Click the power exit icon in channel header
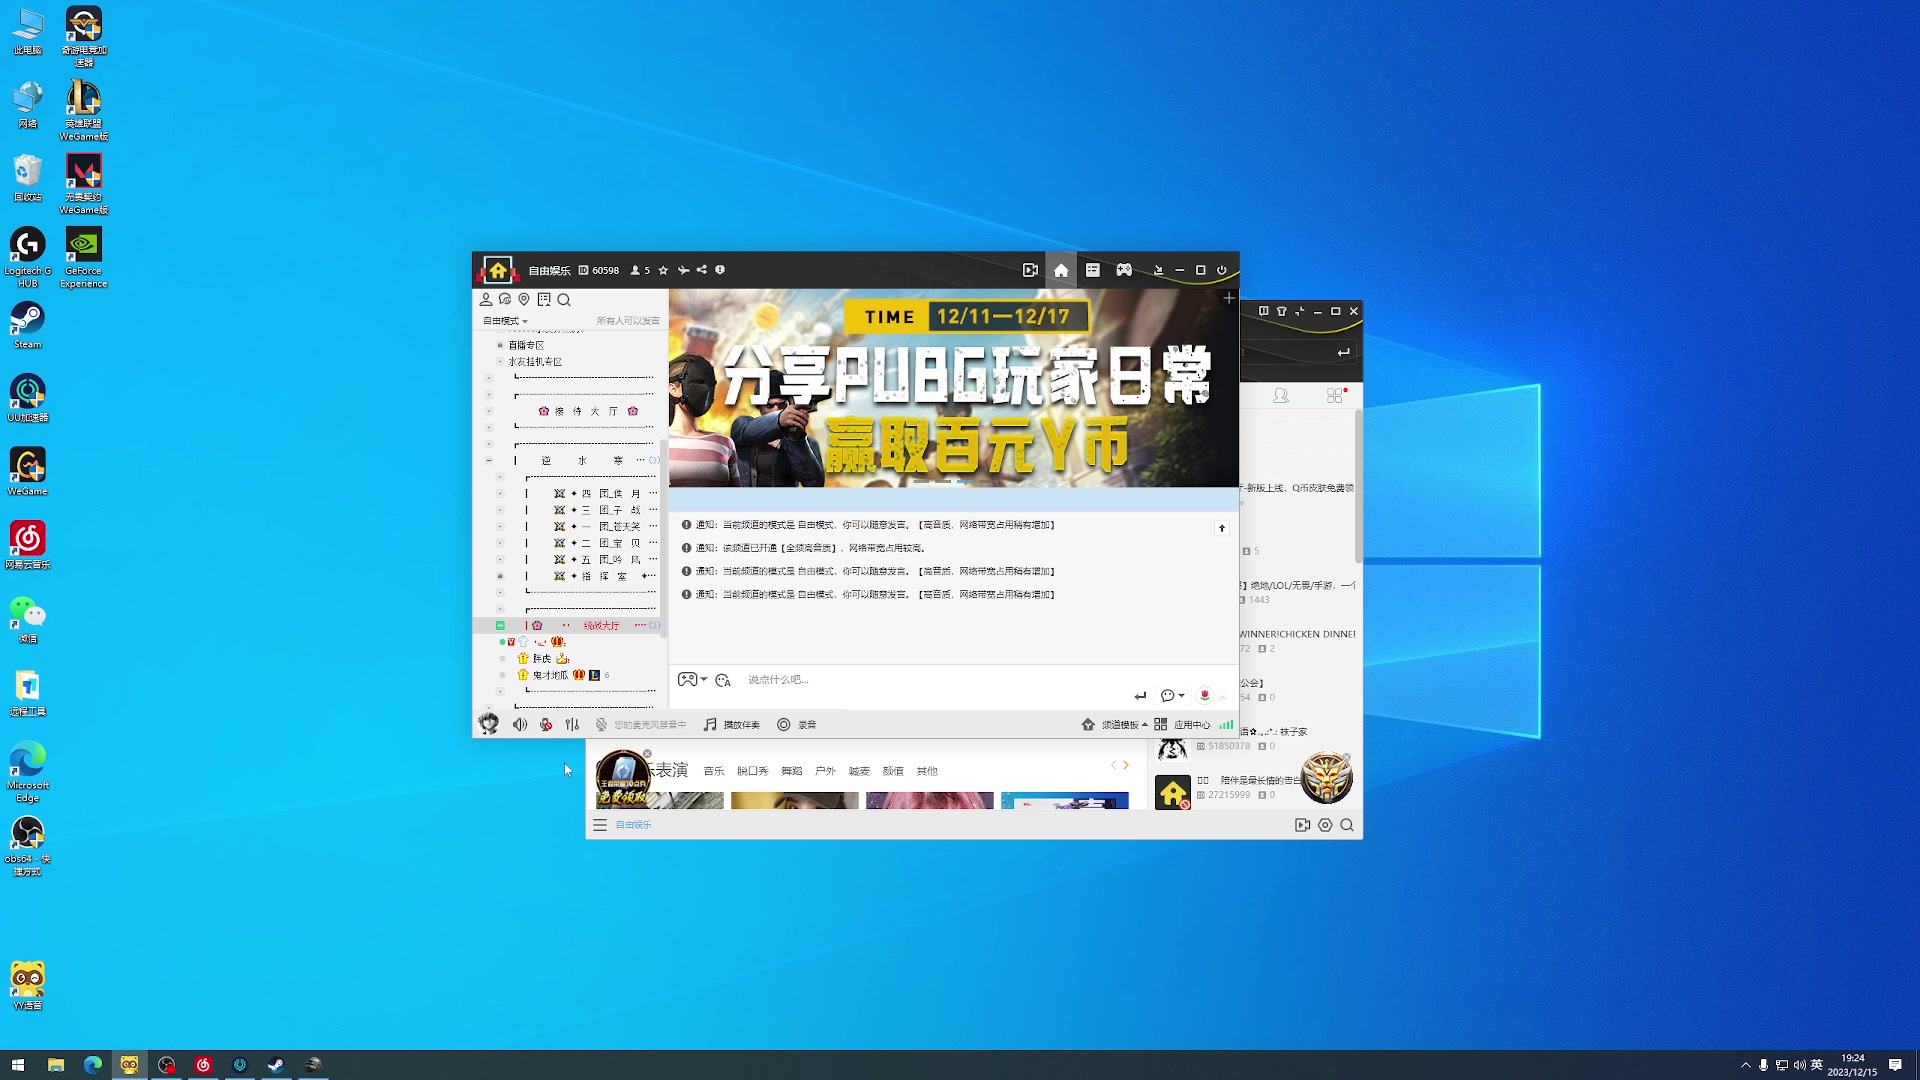The image size is (1920, 1080). (1221, 270)
